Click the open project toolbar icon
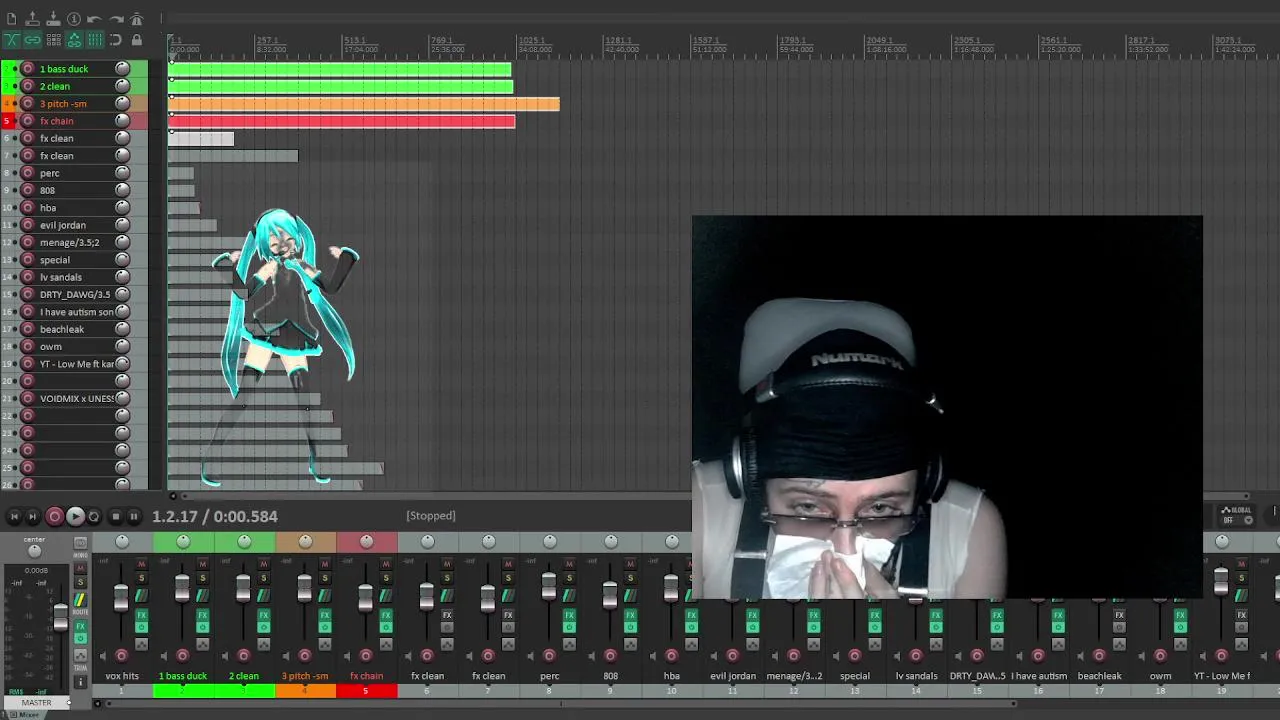1280x720 pixels. pos(32,19)
